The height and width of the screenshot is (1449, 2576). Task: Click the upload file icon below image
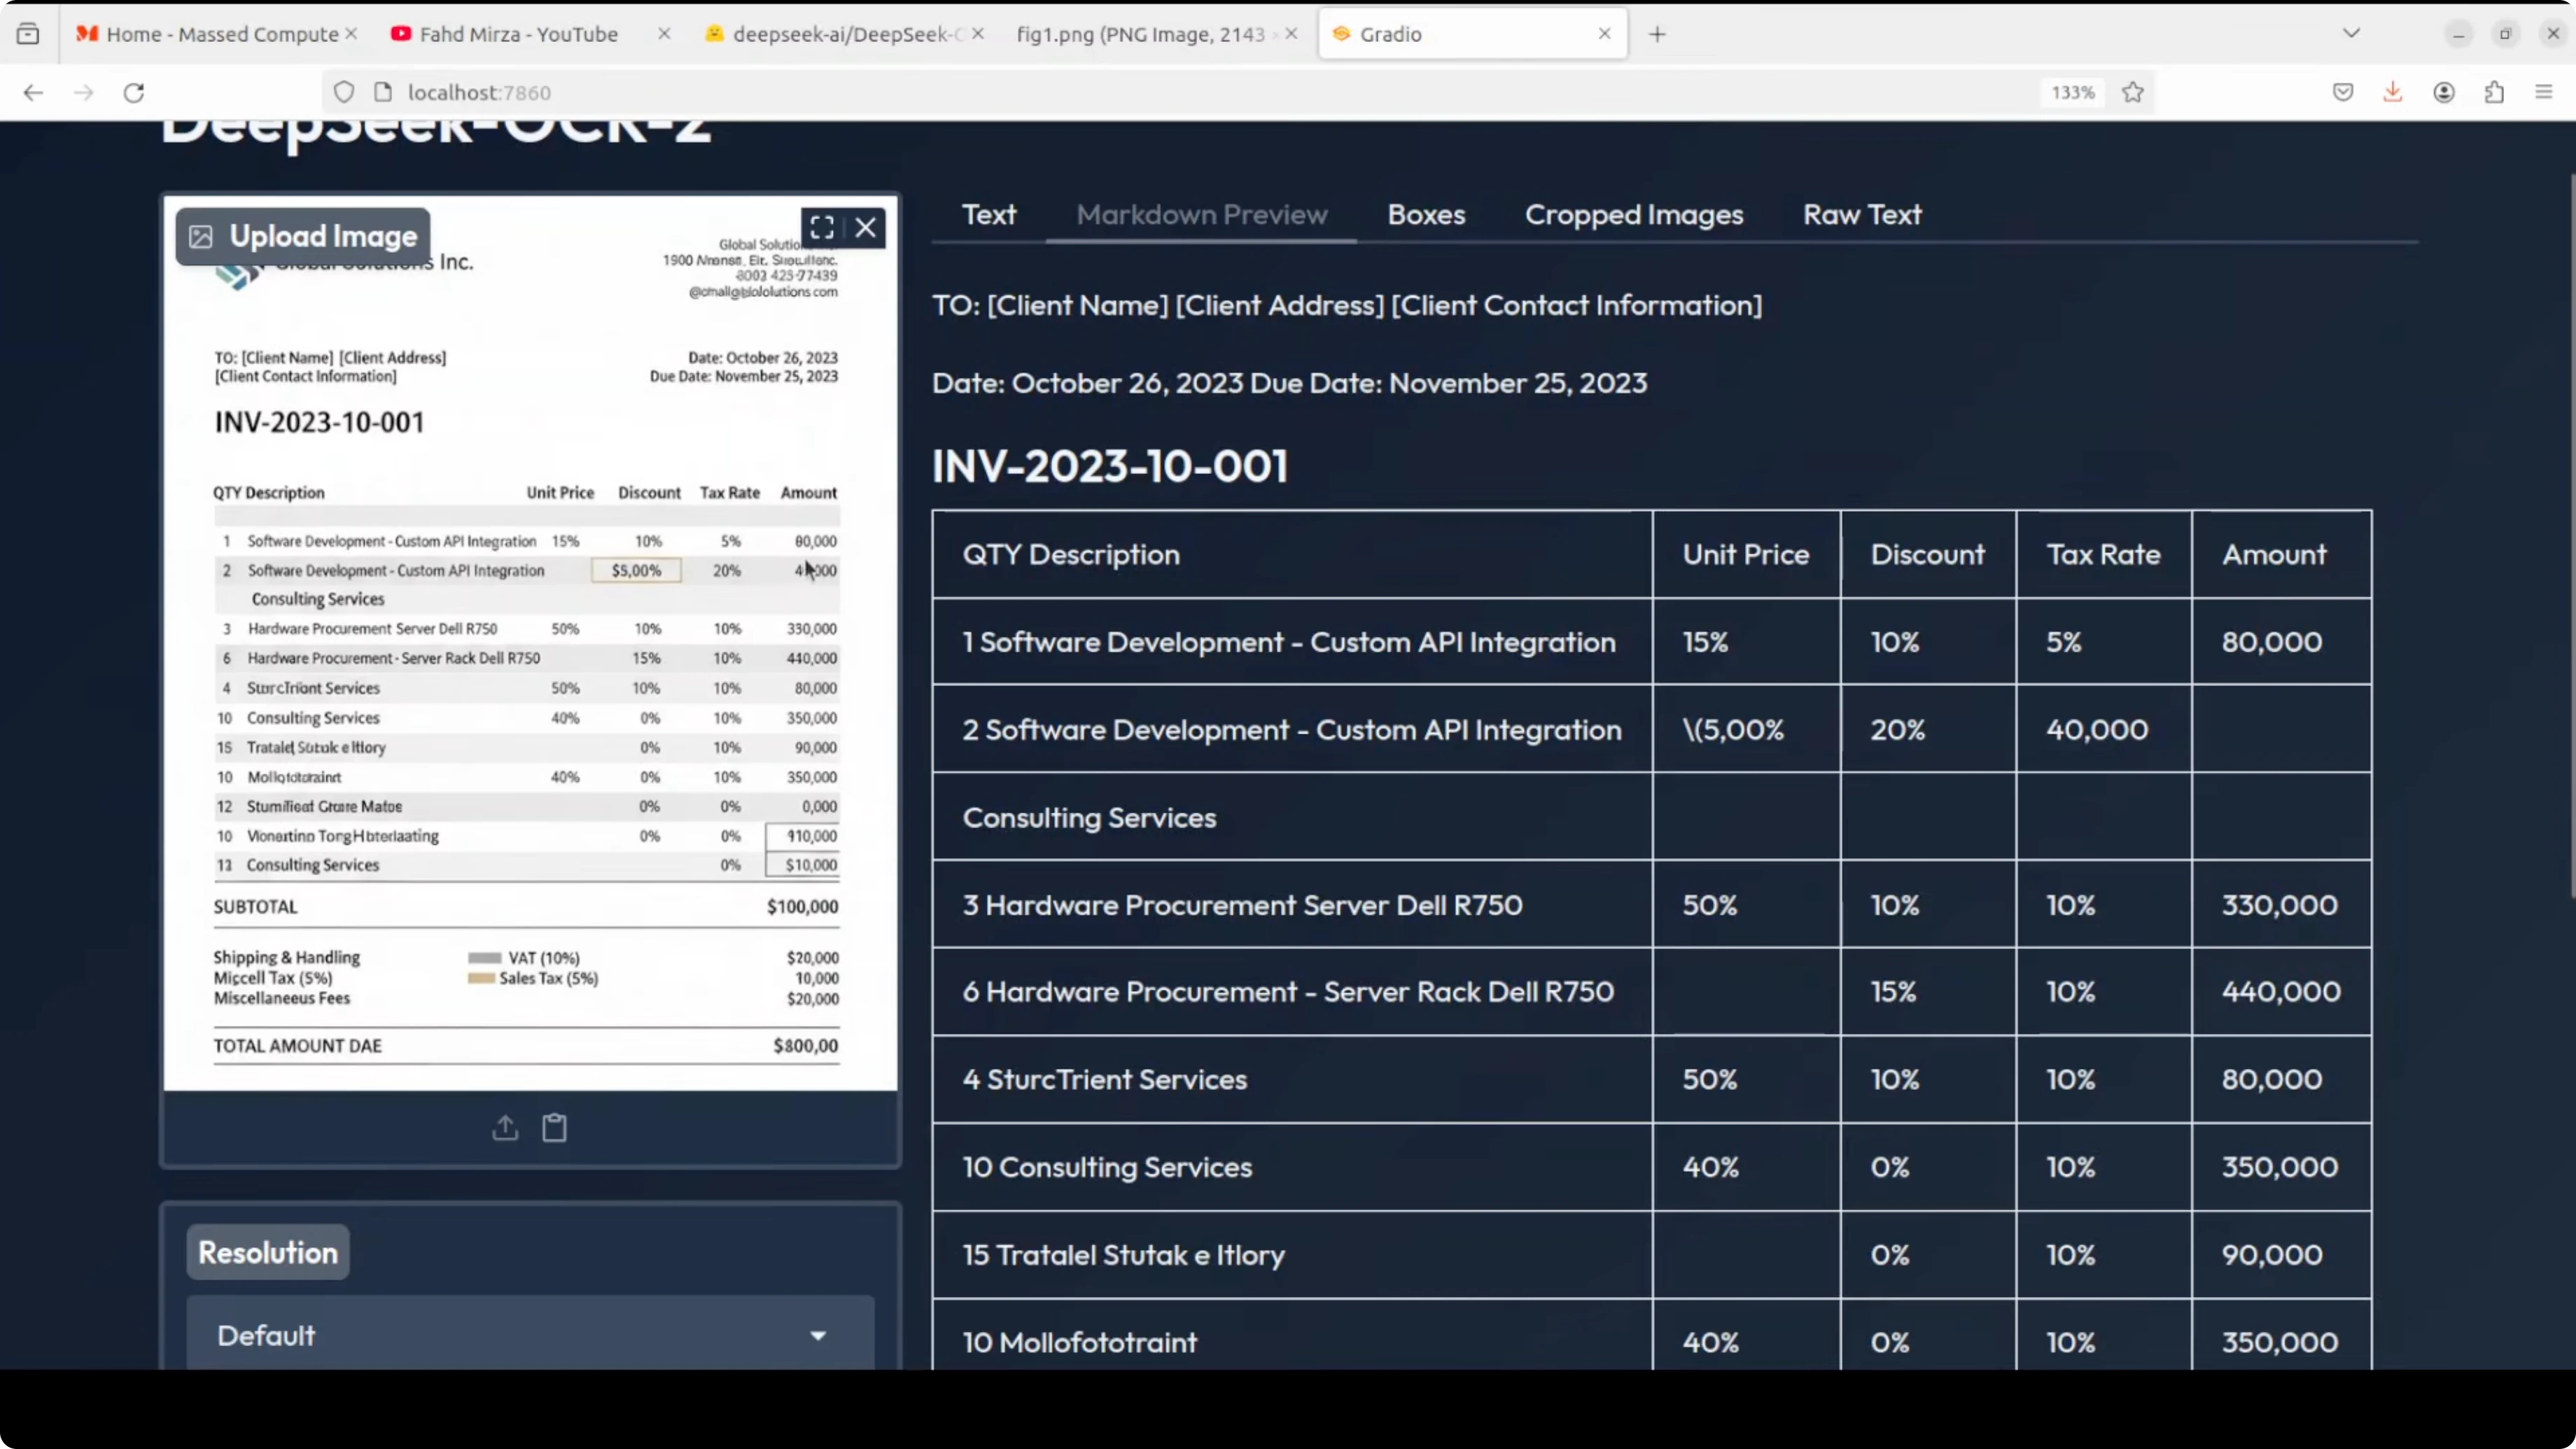coord(505,1128)
